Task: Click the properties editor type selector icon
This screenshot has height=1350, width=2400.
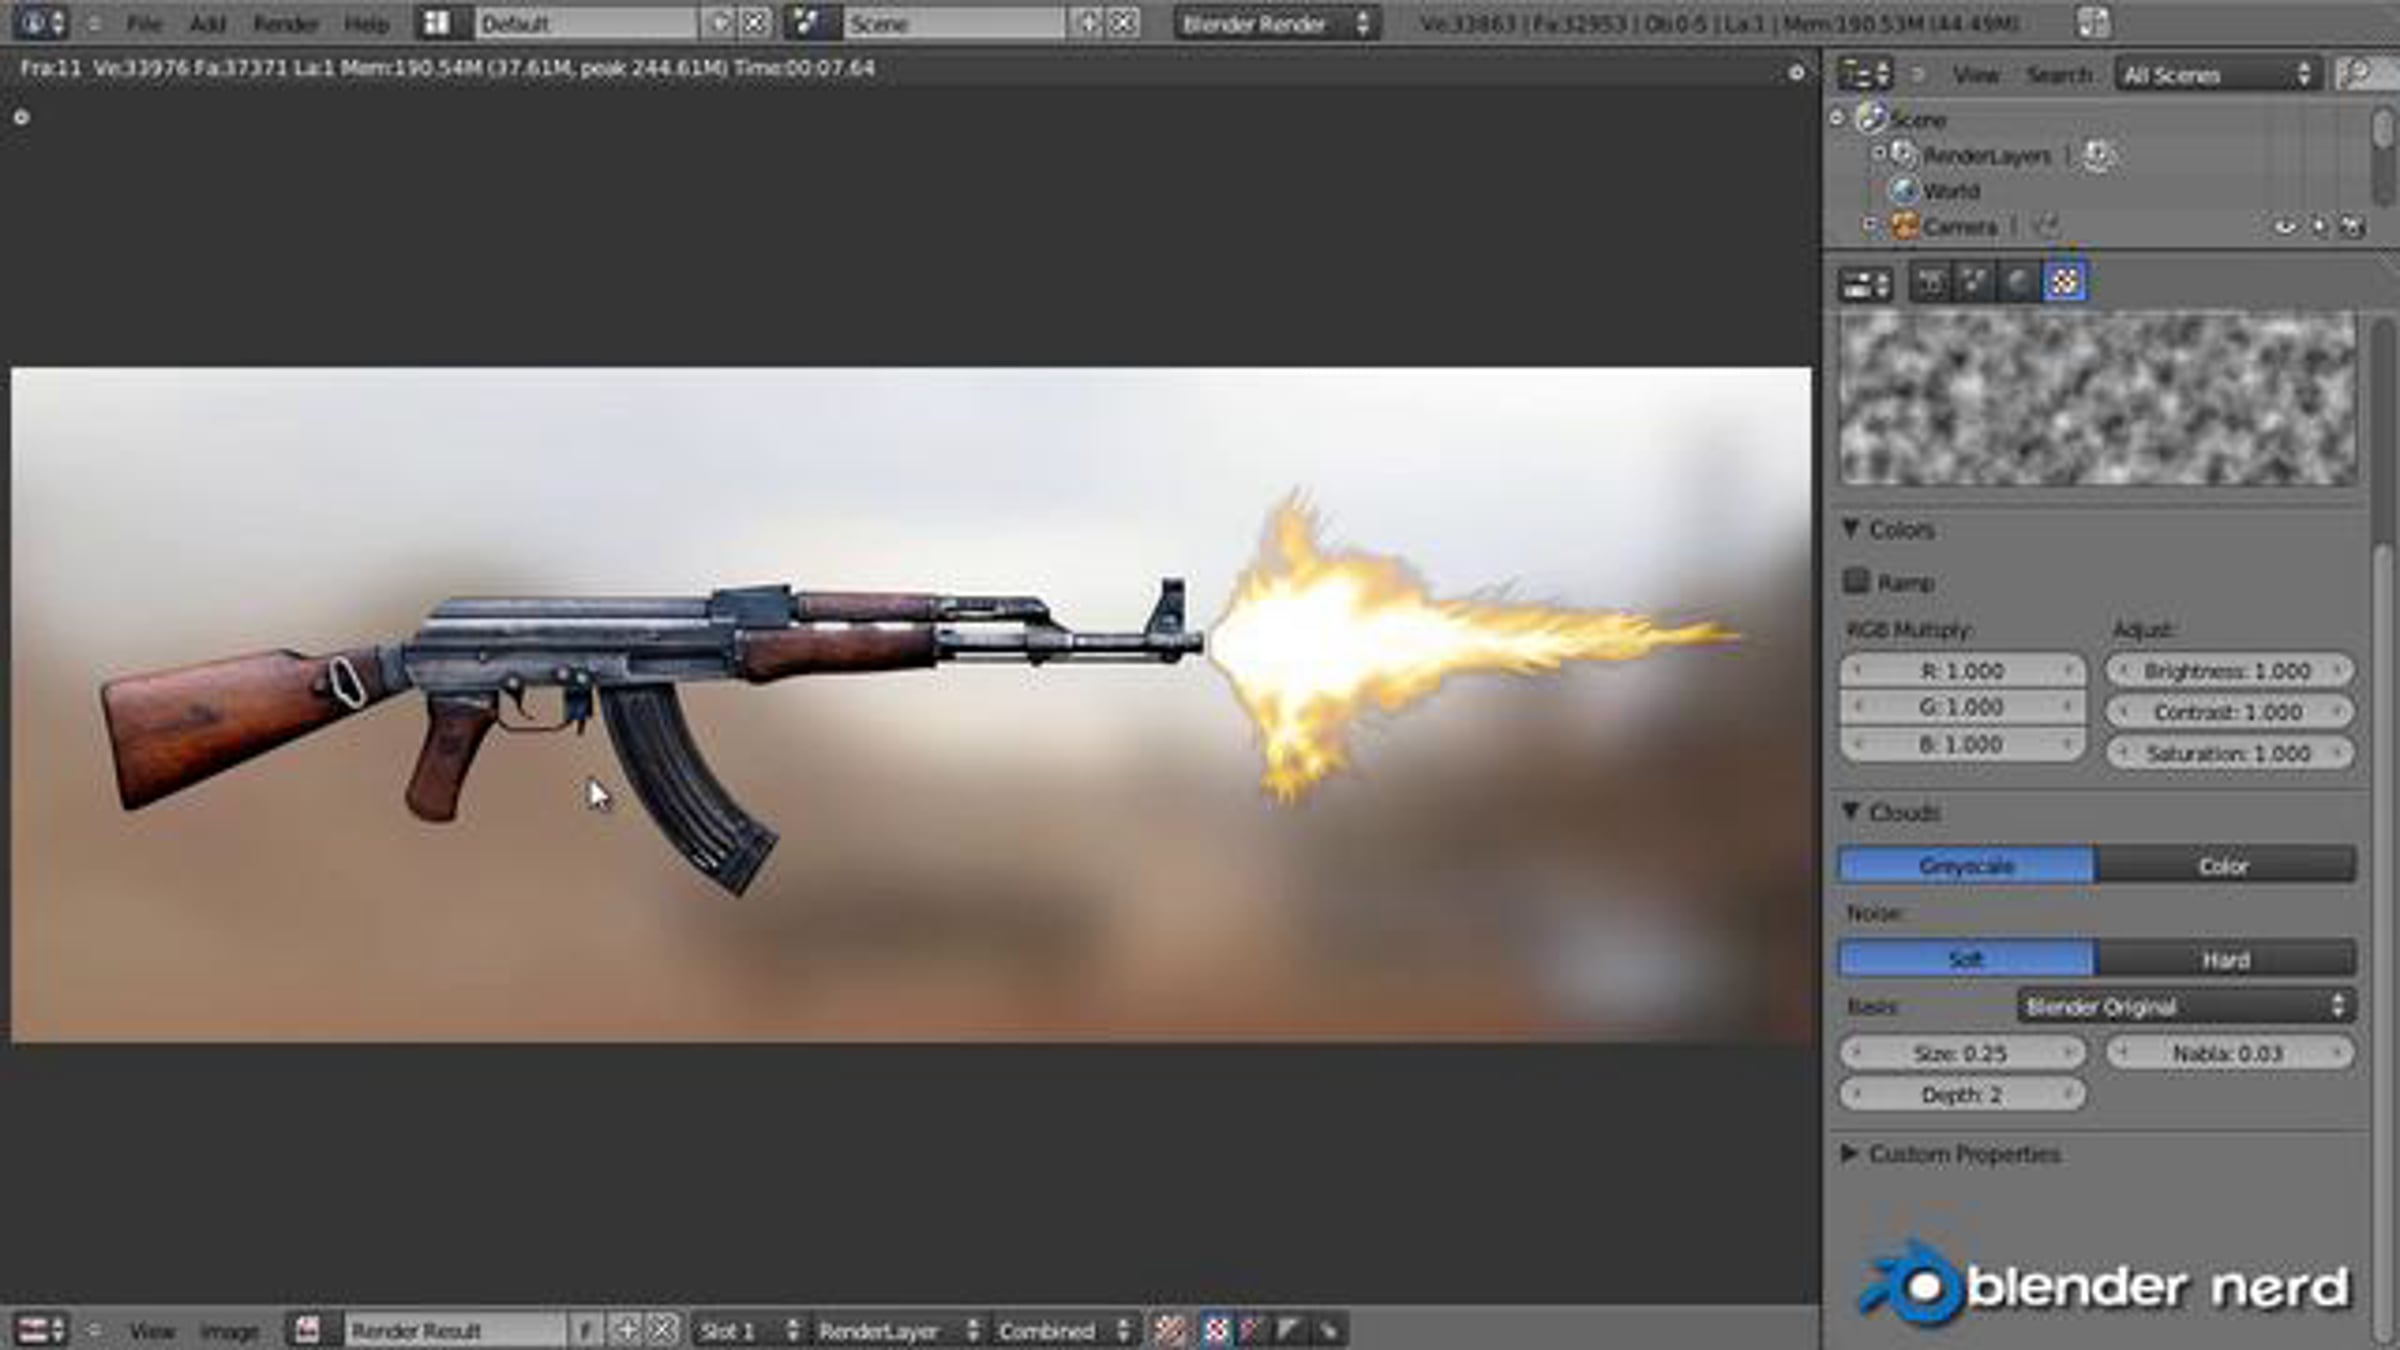Action: [x=1865, y=285]
